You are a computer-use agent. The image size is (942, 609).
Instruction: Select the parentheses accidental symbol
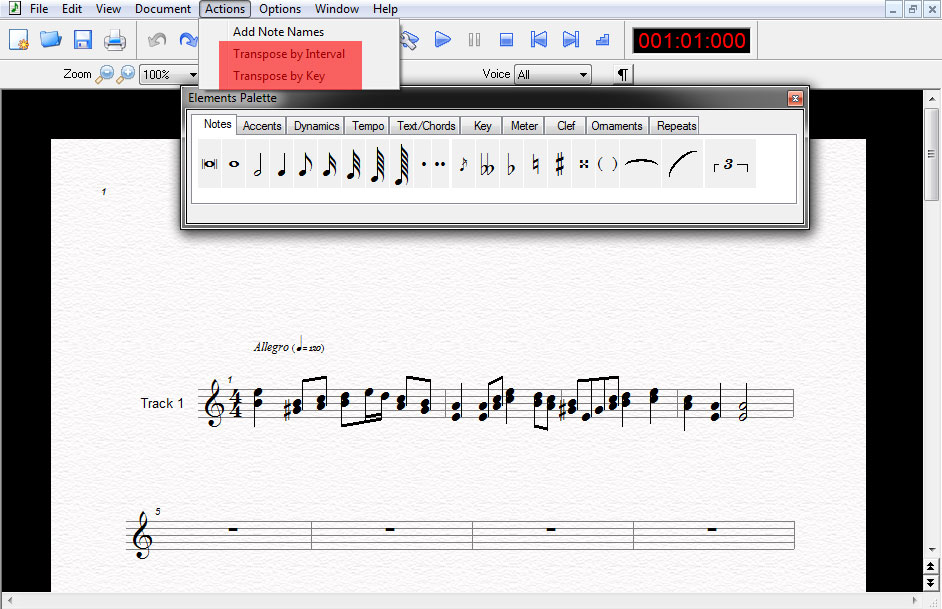click(x=607, y=164)
